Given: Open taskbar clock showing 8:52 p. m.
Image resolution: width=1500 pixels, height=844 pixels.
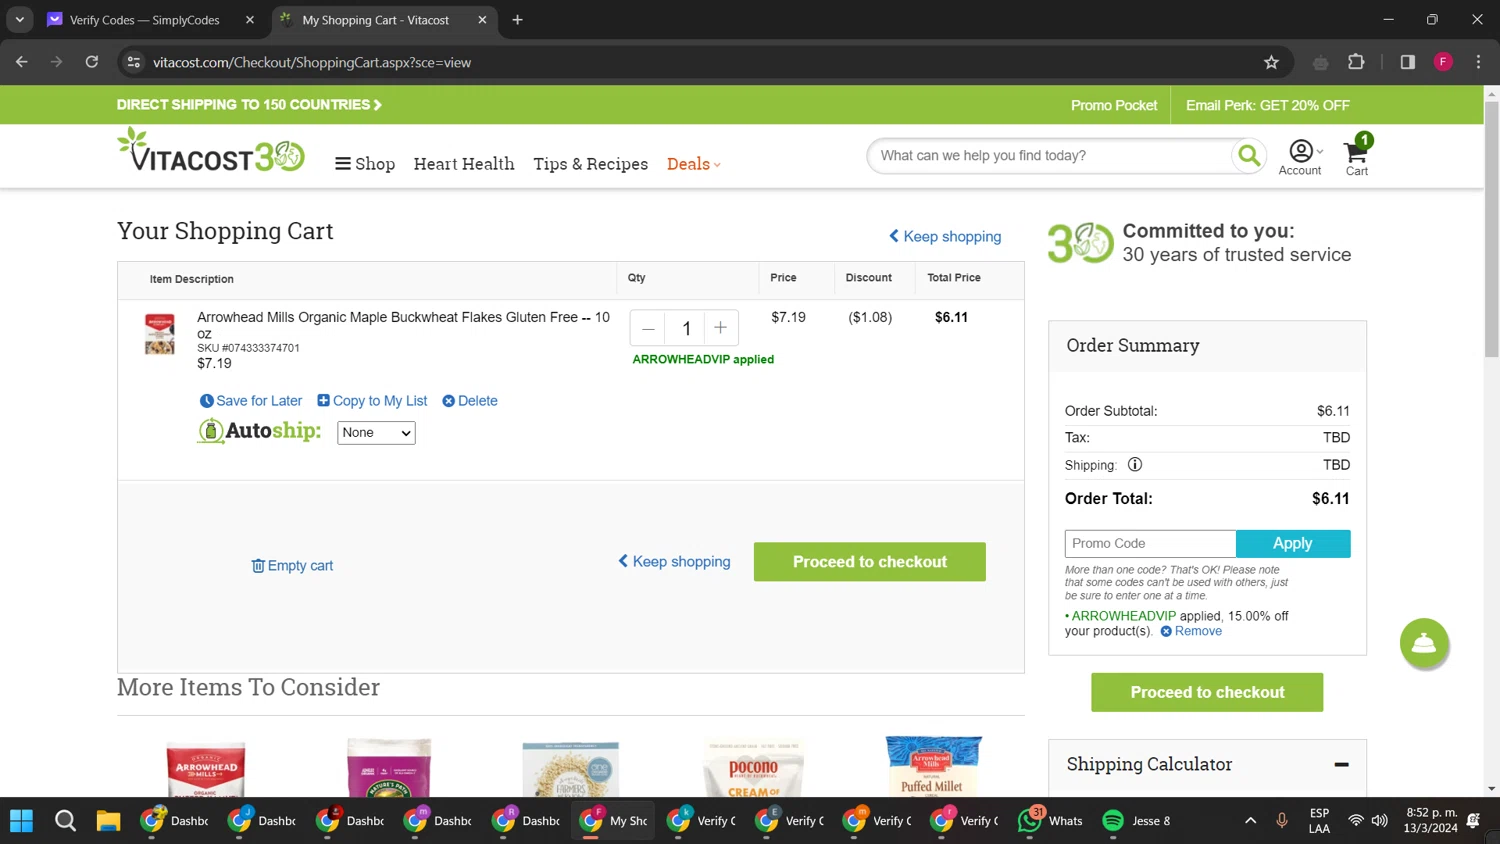Looking at the screenshot, I should pyautogui.click(x=1430, y=821).
